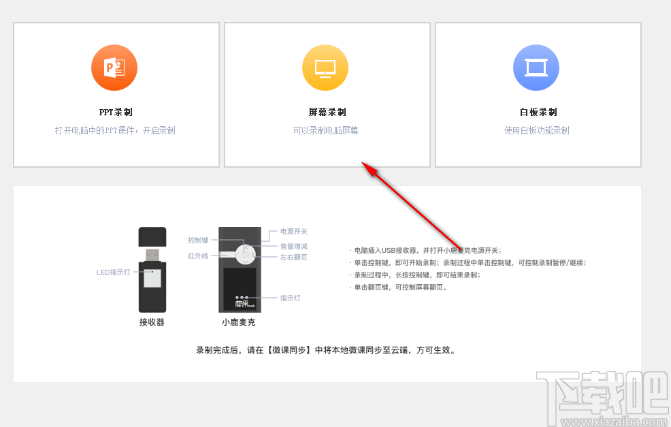Screen dimensions: 671x427
Task: Click the 音量增减 label
Action: [x=294, y=246]
